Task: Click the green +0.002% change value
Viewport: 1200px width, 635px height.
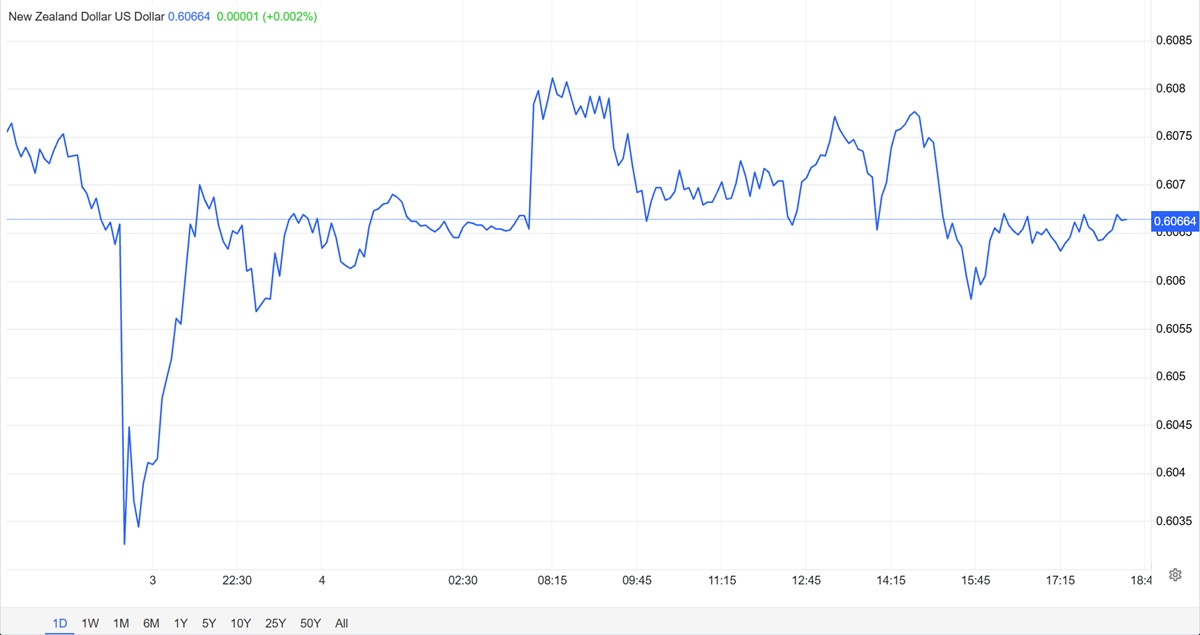Action: 290,17
